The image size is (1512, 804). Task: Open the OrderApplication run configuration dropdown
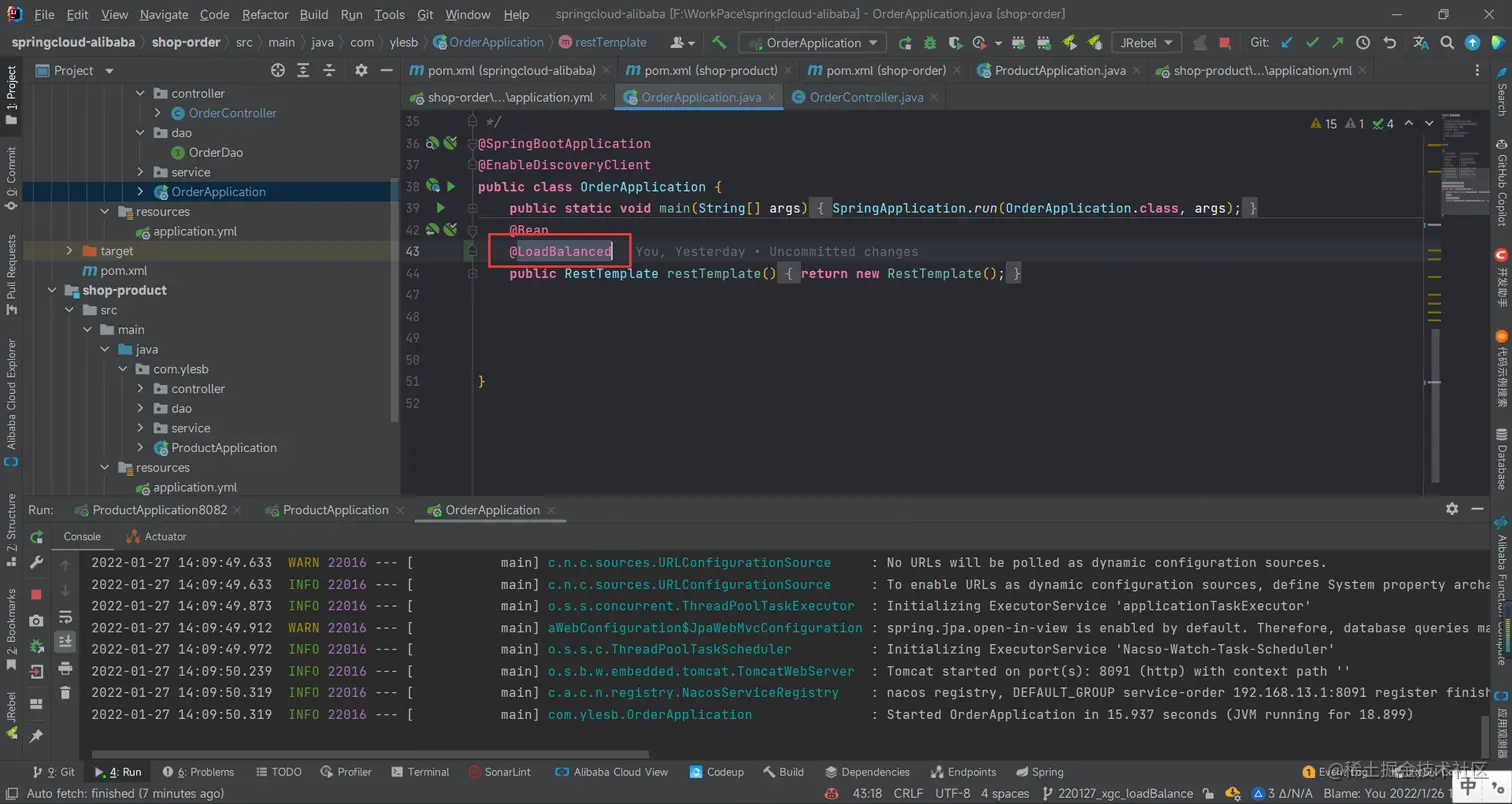812,43
